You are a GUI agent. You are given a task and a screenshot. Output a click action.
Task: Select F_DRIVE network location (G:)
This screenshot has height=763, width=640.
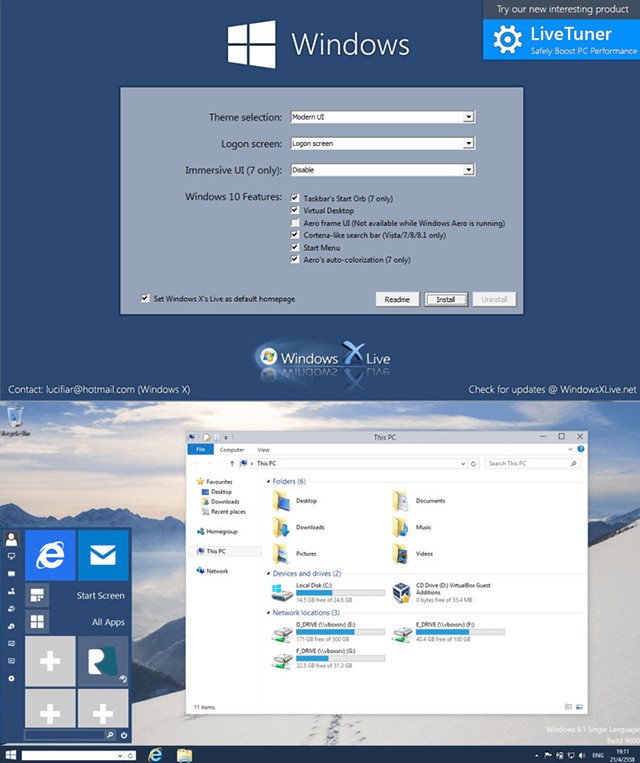coord(328,658)
